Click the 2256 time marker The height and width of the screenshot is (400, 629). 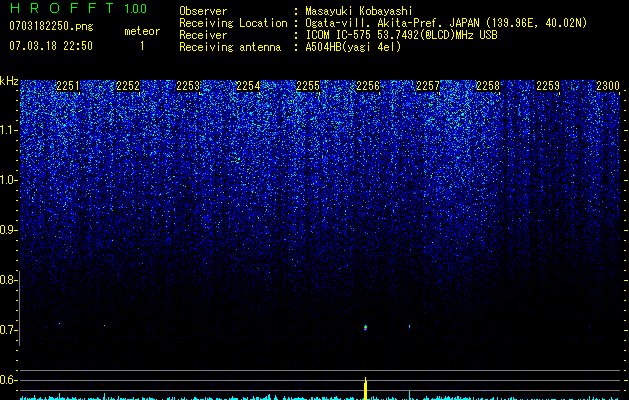tap(368, 86)
